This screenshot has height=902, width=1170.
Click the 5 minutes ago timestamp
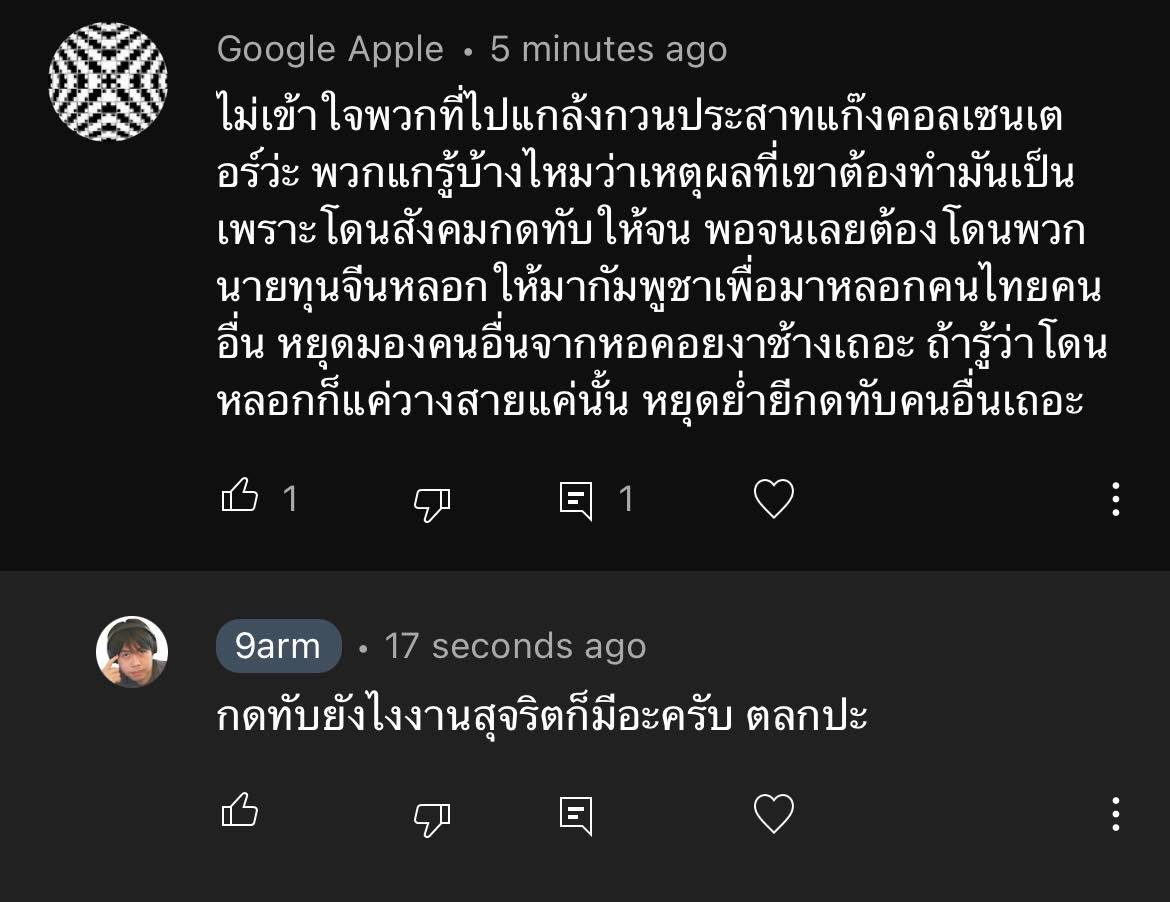point(608,49)
